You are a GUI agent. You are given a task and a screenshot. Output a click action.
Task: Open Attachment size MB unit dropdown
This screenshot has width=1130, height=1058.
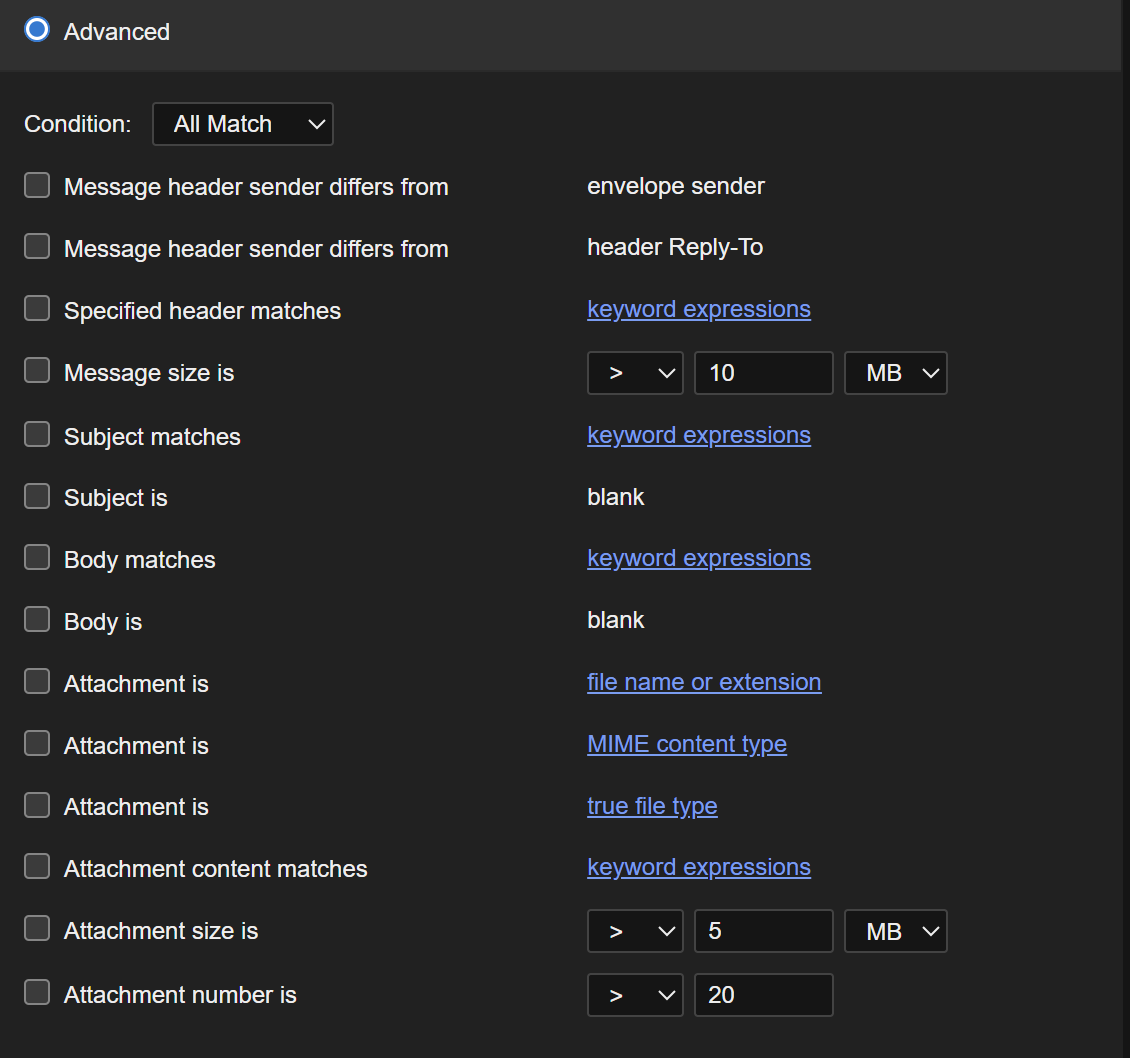click(896, 931)
